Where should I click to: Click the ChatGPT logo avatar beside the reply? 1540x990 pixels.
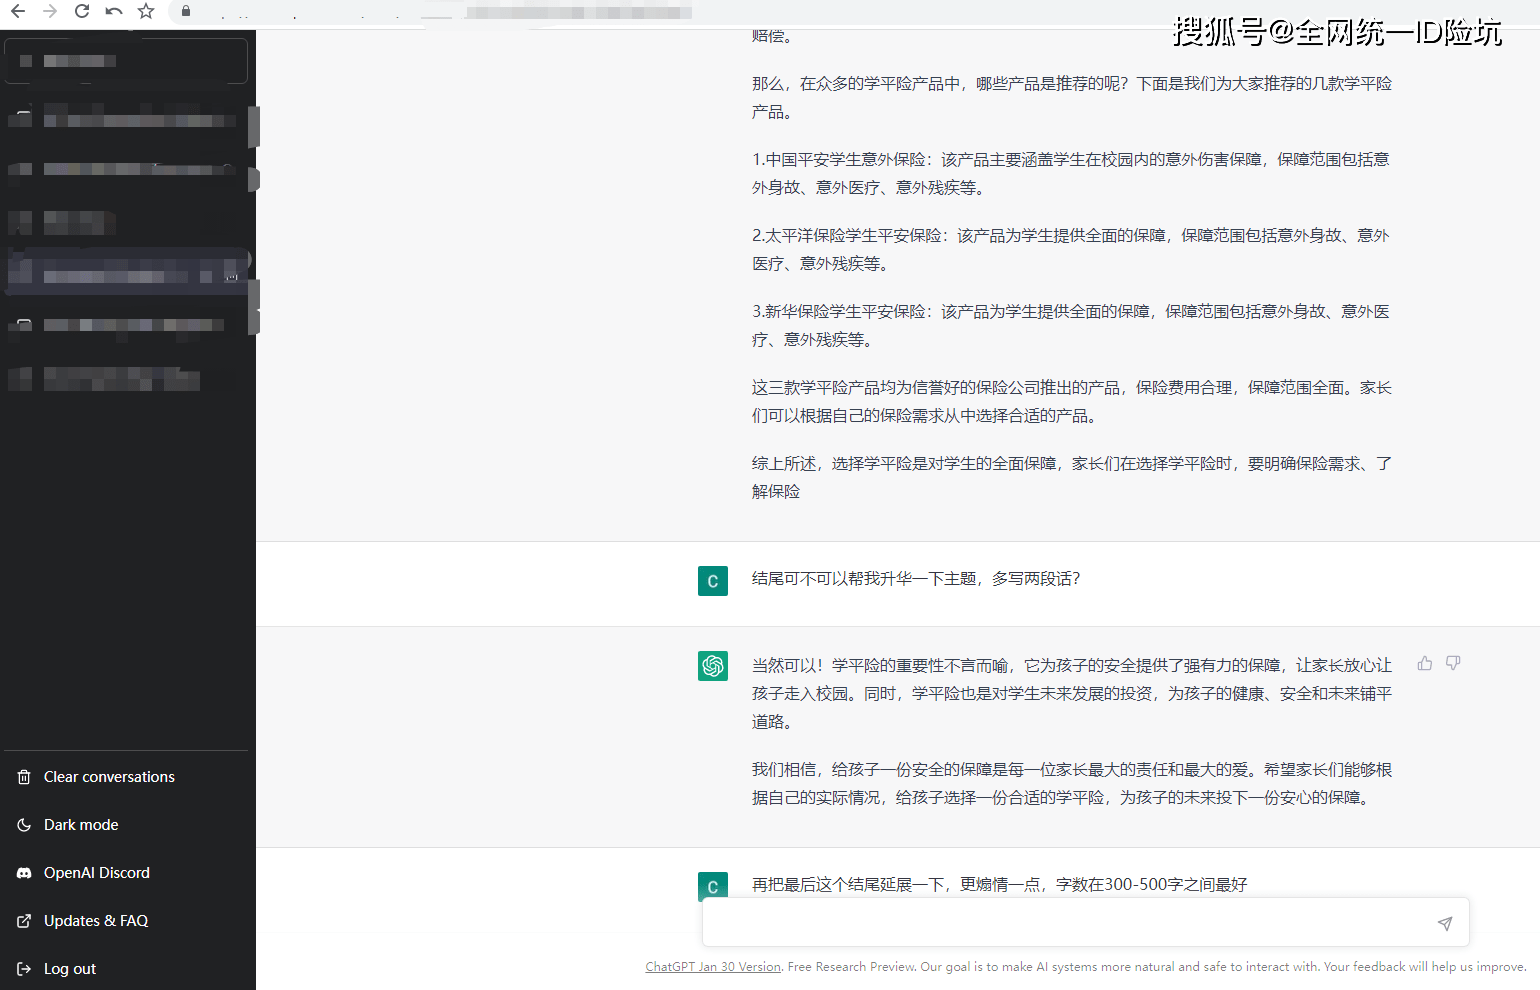coord(713,666)
